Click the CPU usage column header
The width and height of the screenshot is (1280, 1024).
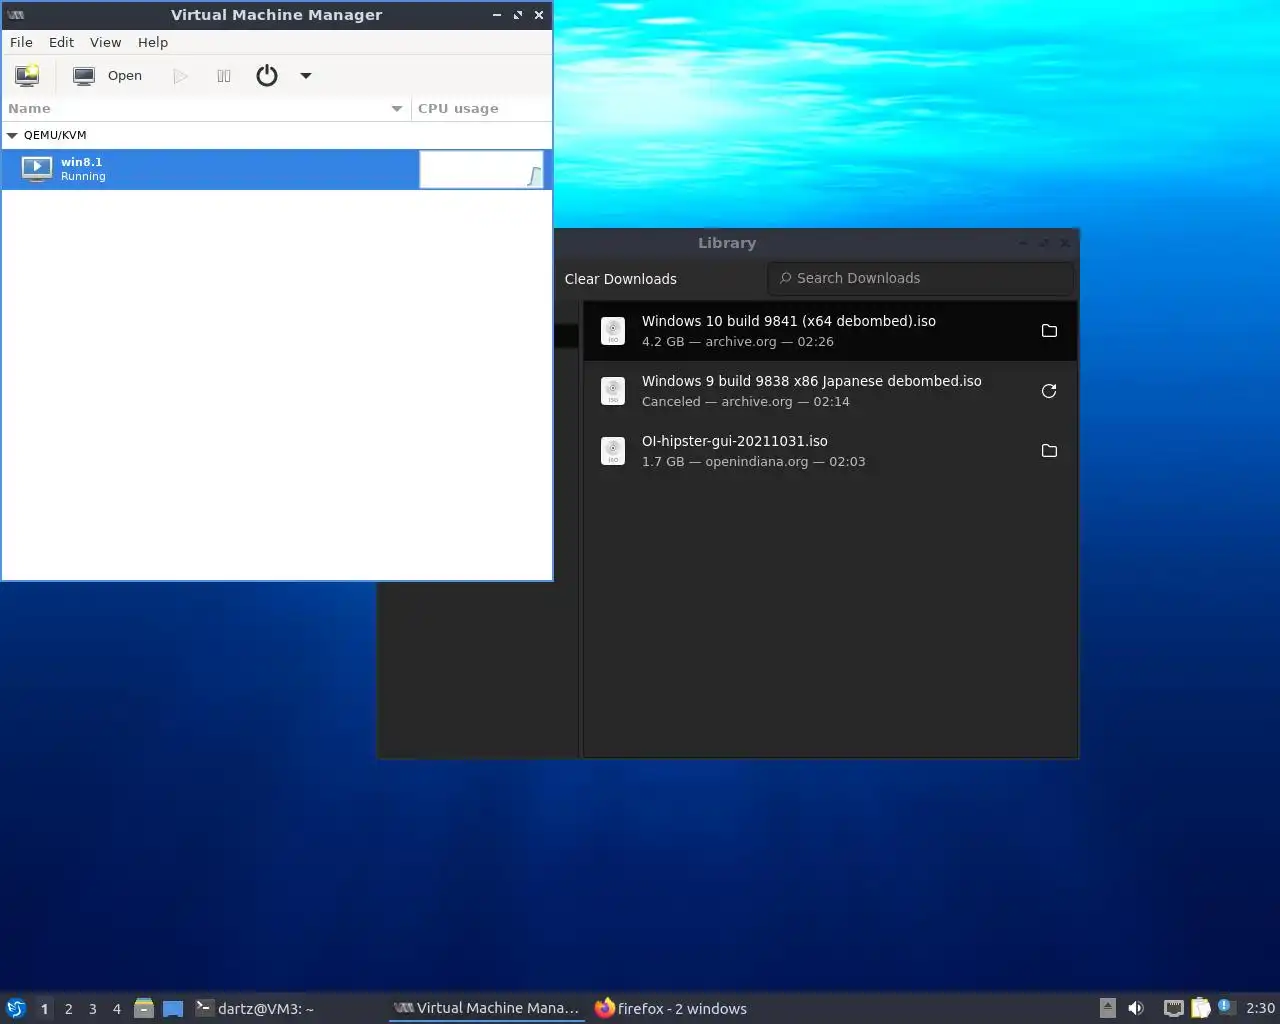(481, 108)
